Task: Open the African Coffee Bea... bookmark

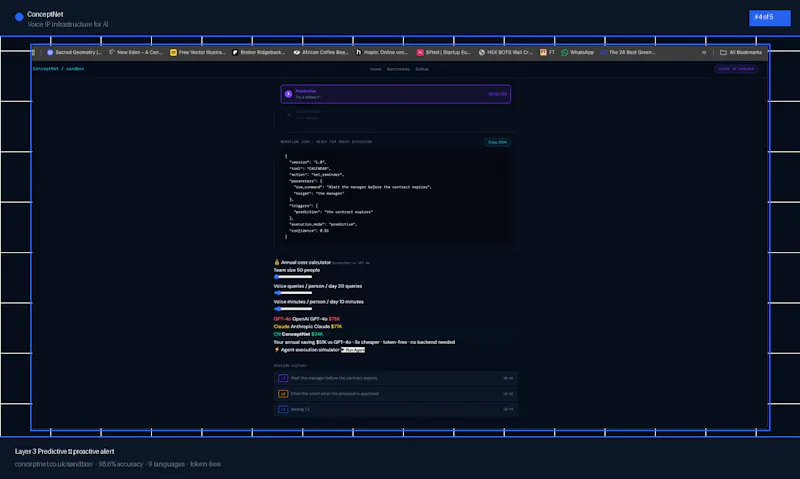Action: pyautogui.click(x=321, y=52)
